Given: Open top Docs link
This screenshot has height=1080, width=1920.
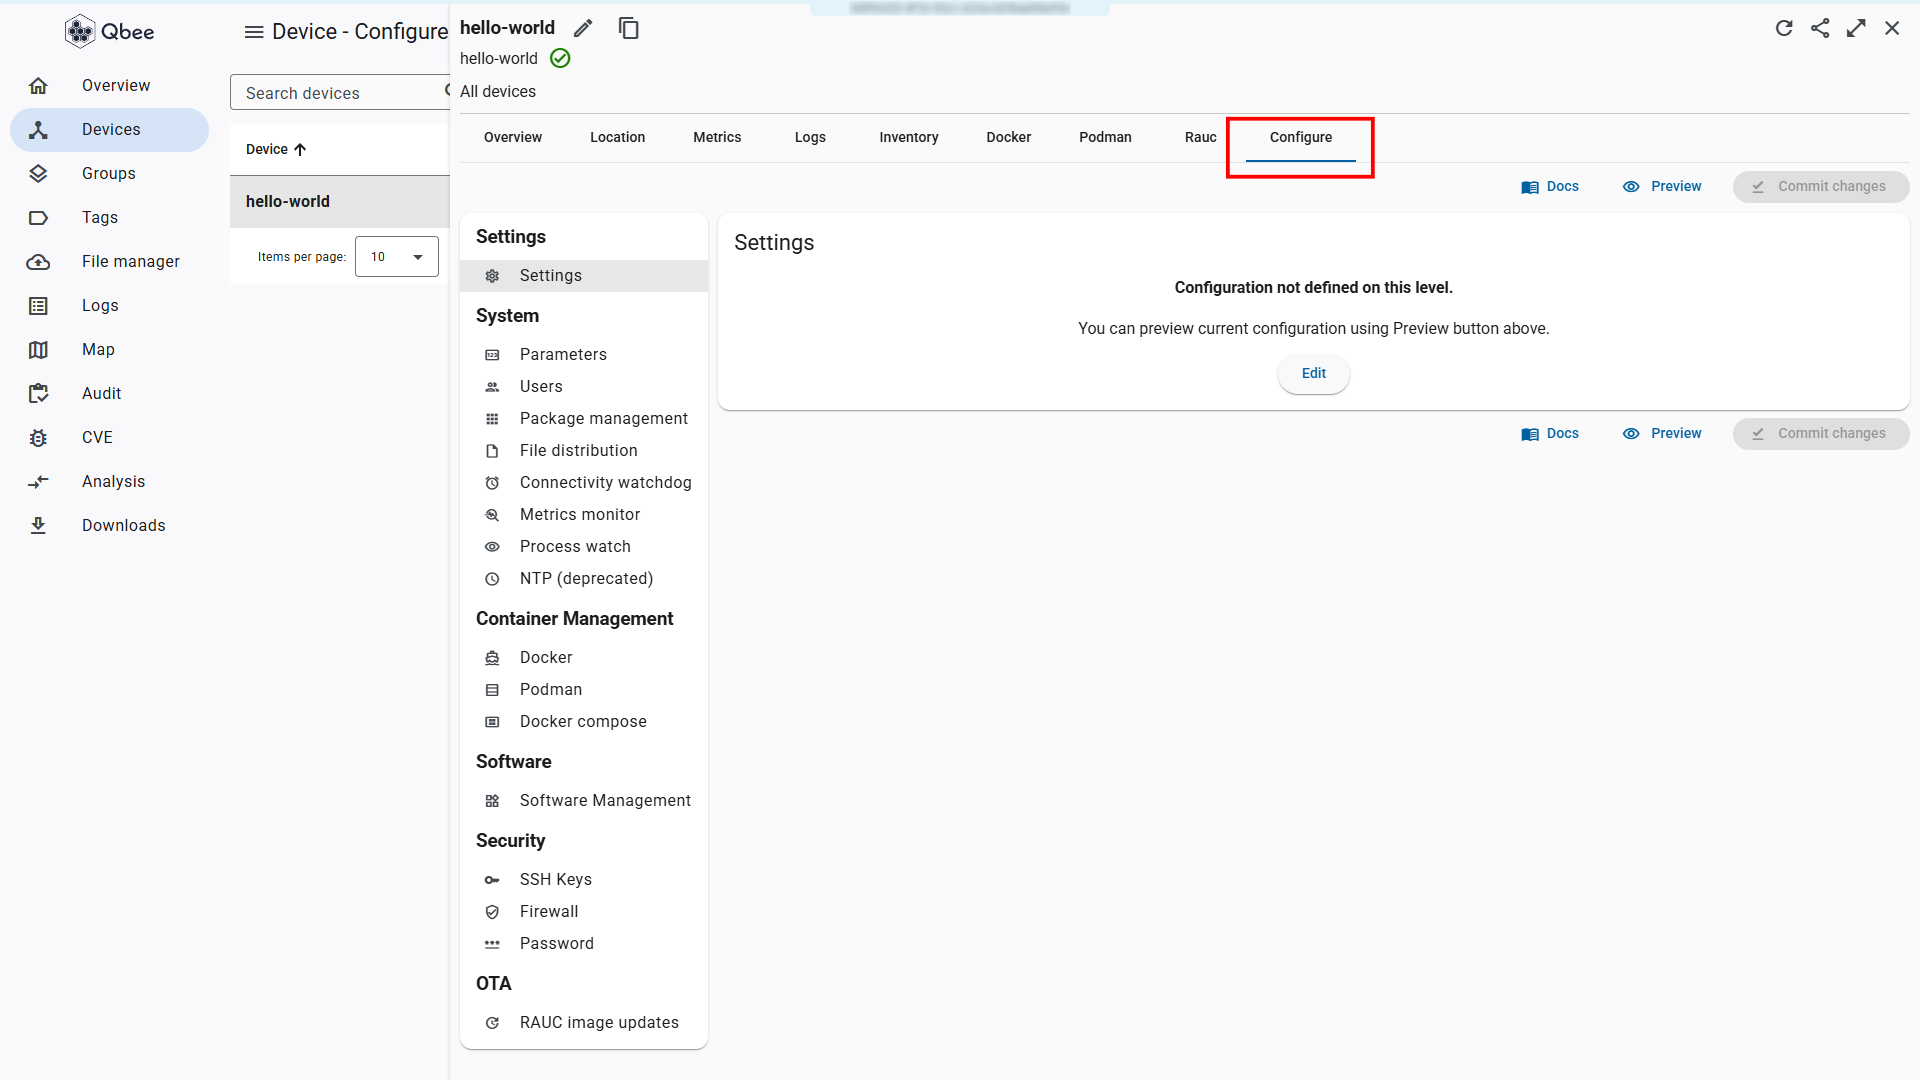Looking at the screenshot, I should (x=1550, y=187).
